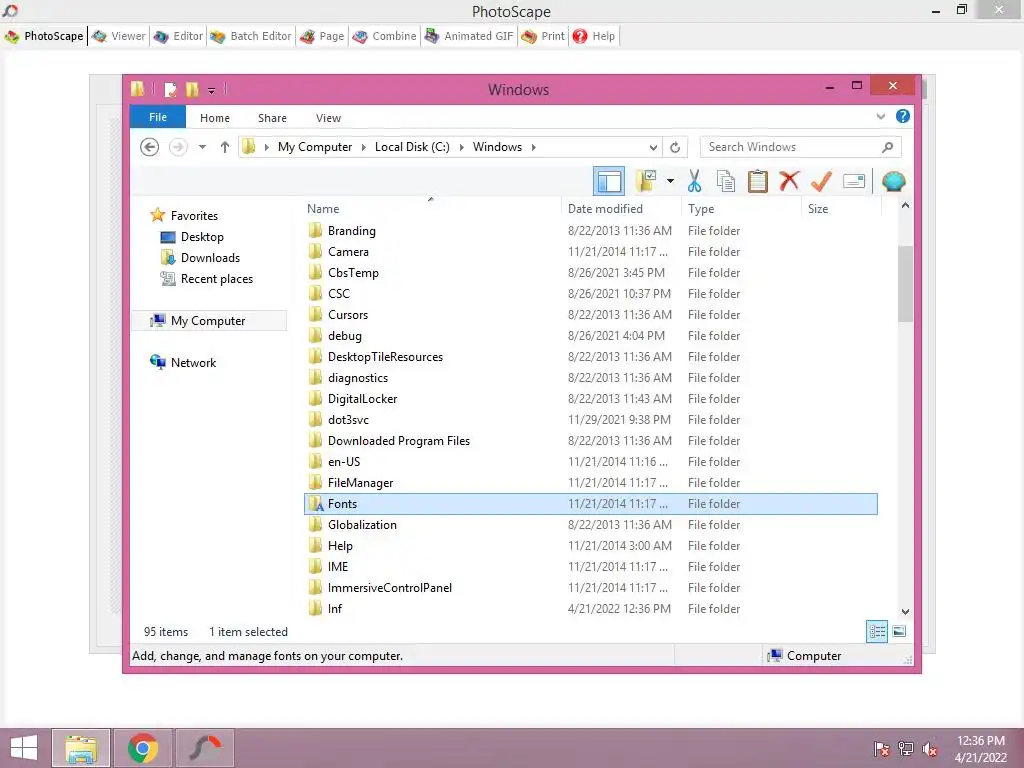The height and width of the screenshot is (768, 1024).
Task: Select the PhotoScape home tab
Action: [44, 36]
